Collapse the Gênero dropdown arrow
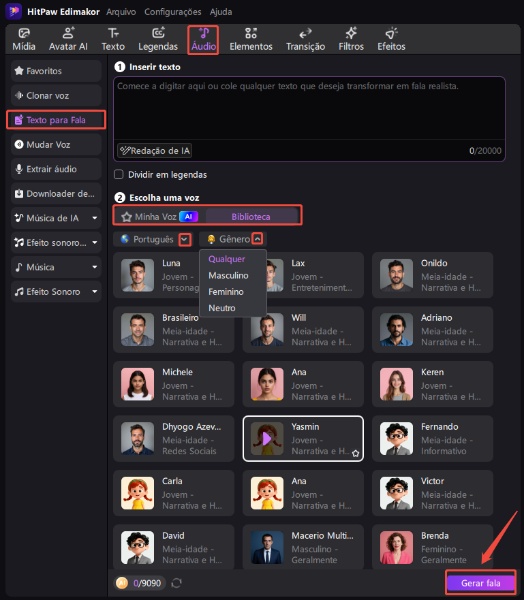 [258, 239]
